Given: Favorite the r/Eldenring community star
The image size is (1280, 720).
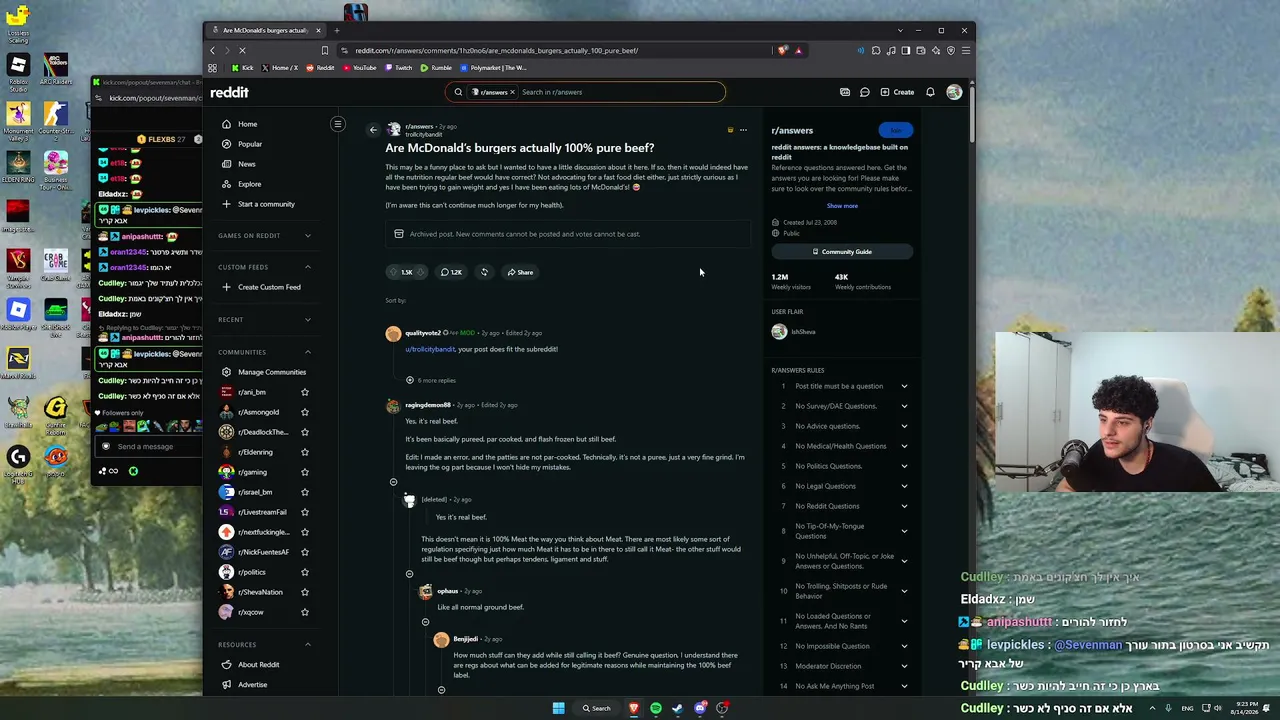Looking at the screenshot, I should [x=305, y=452].
